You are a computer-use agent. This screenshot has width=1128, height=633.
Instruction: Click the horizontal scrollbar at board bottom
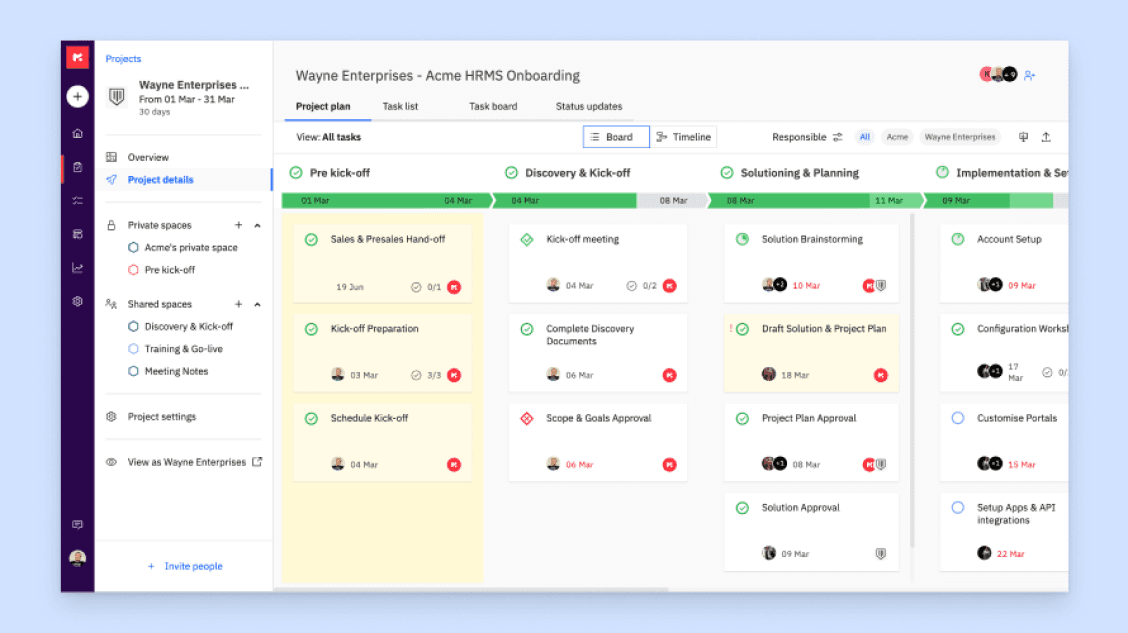471,589
